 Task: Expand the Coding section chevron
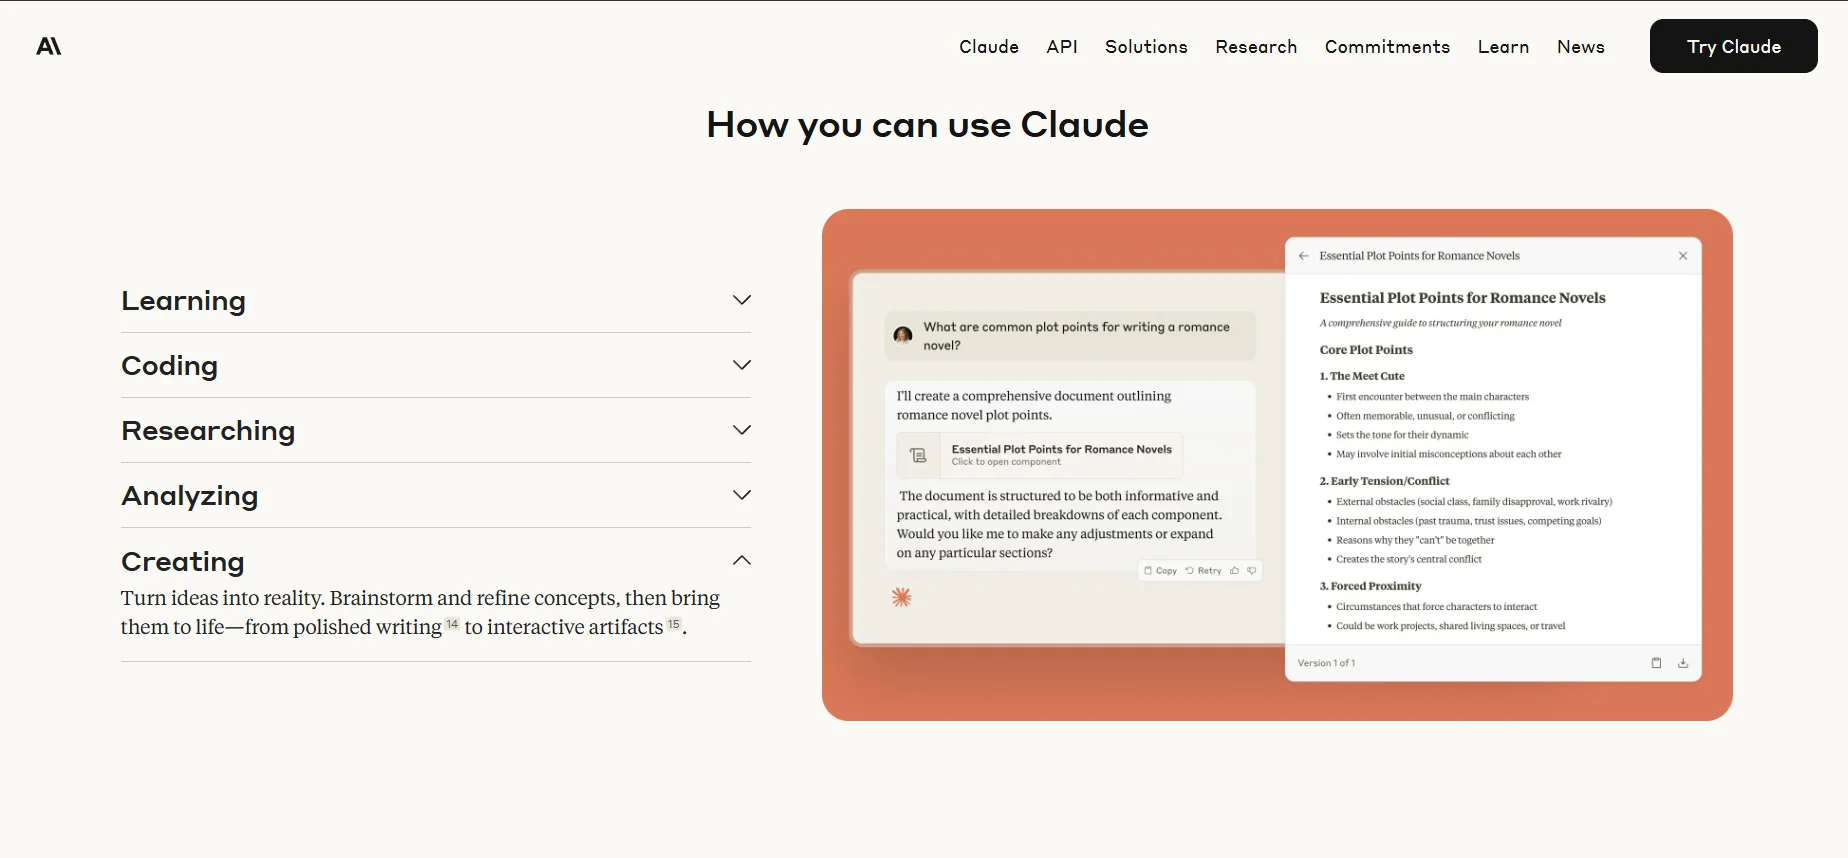click(741, 365)
